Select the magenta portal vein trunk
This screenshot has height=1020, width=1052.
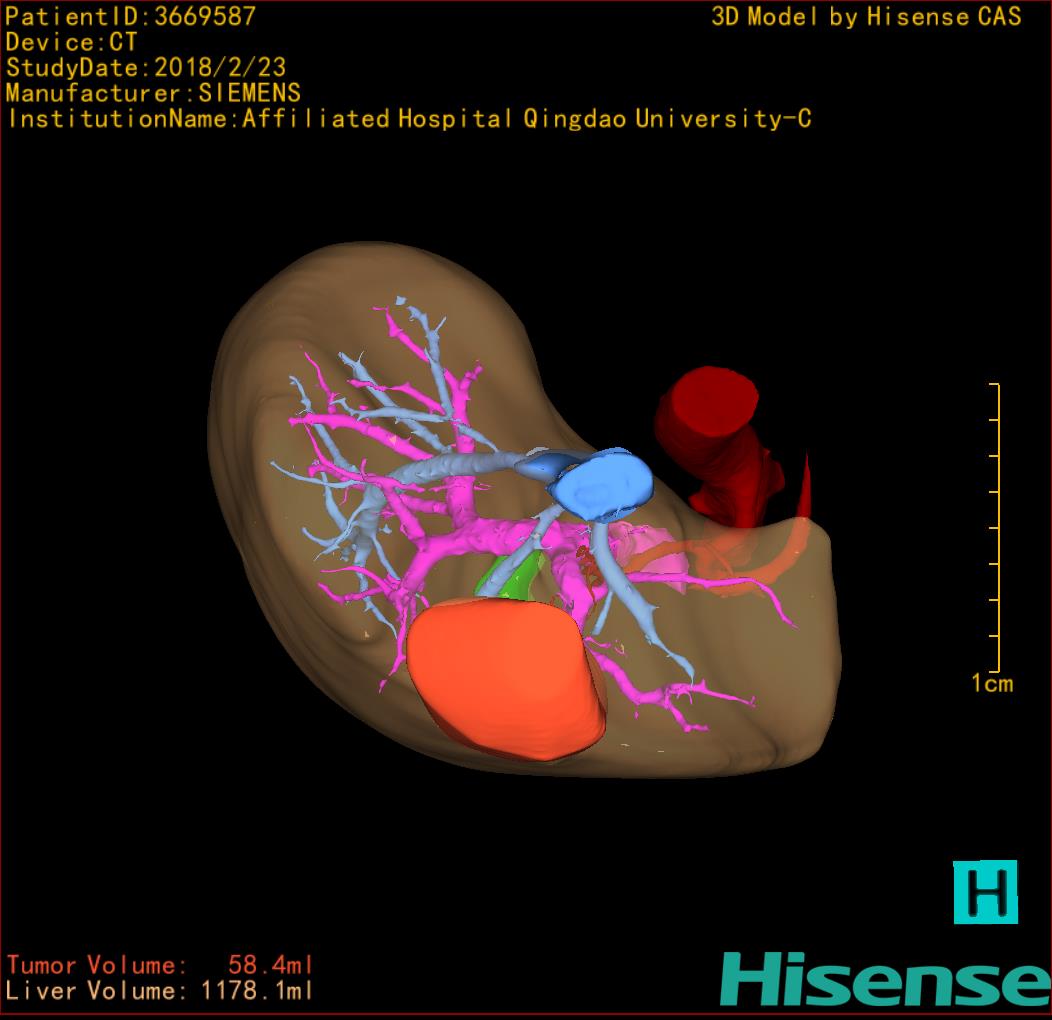(468, 545)
